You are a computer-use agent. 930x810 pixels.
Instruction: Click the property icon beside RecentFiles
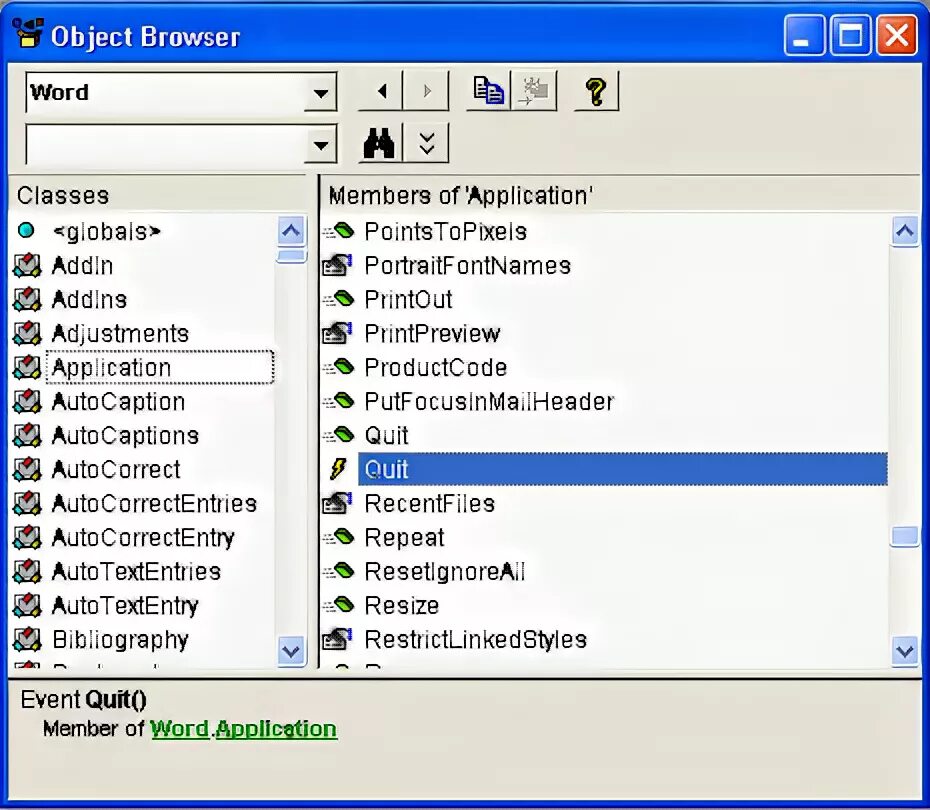click(x=337, y=503)
